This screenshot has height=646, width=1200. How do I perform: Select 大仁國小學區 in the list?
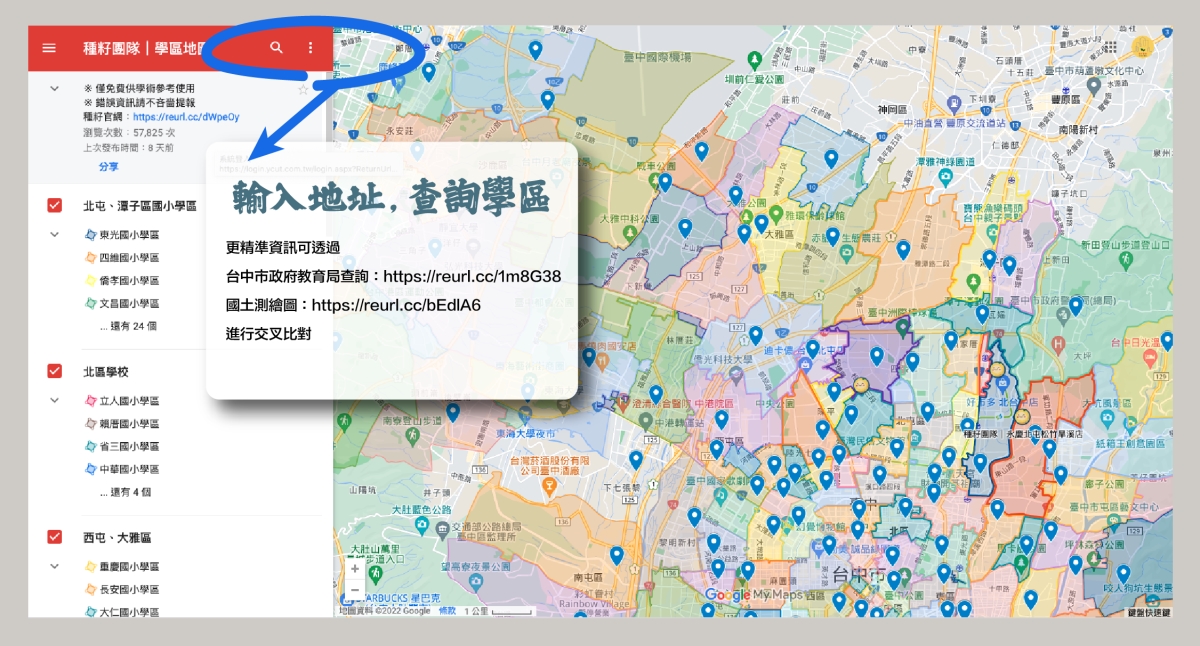point(127,611)
